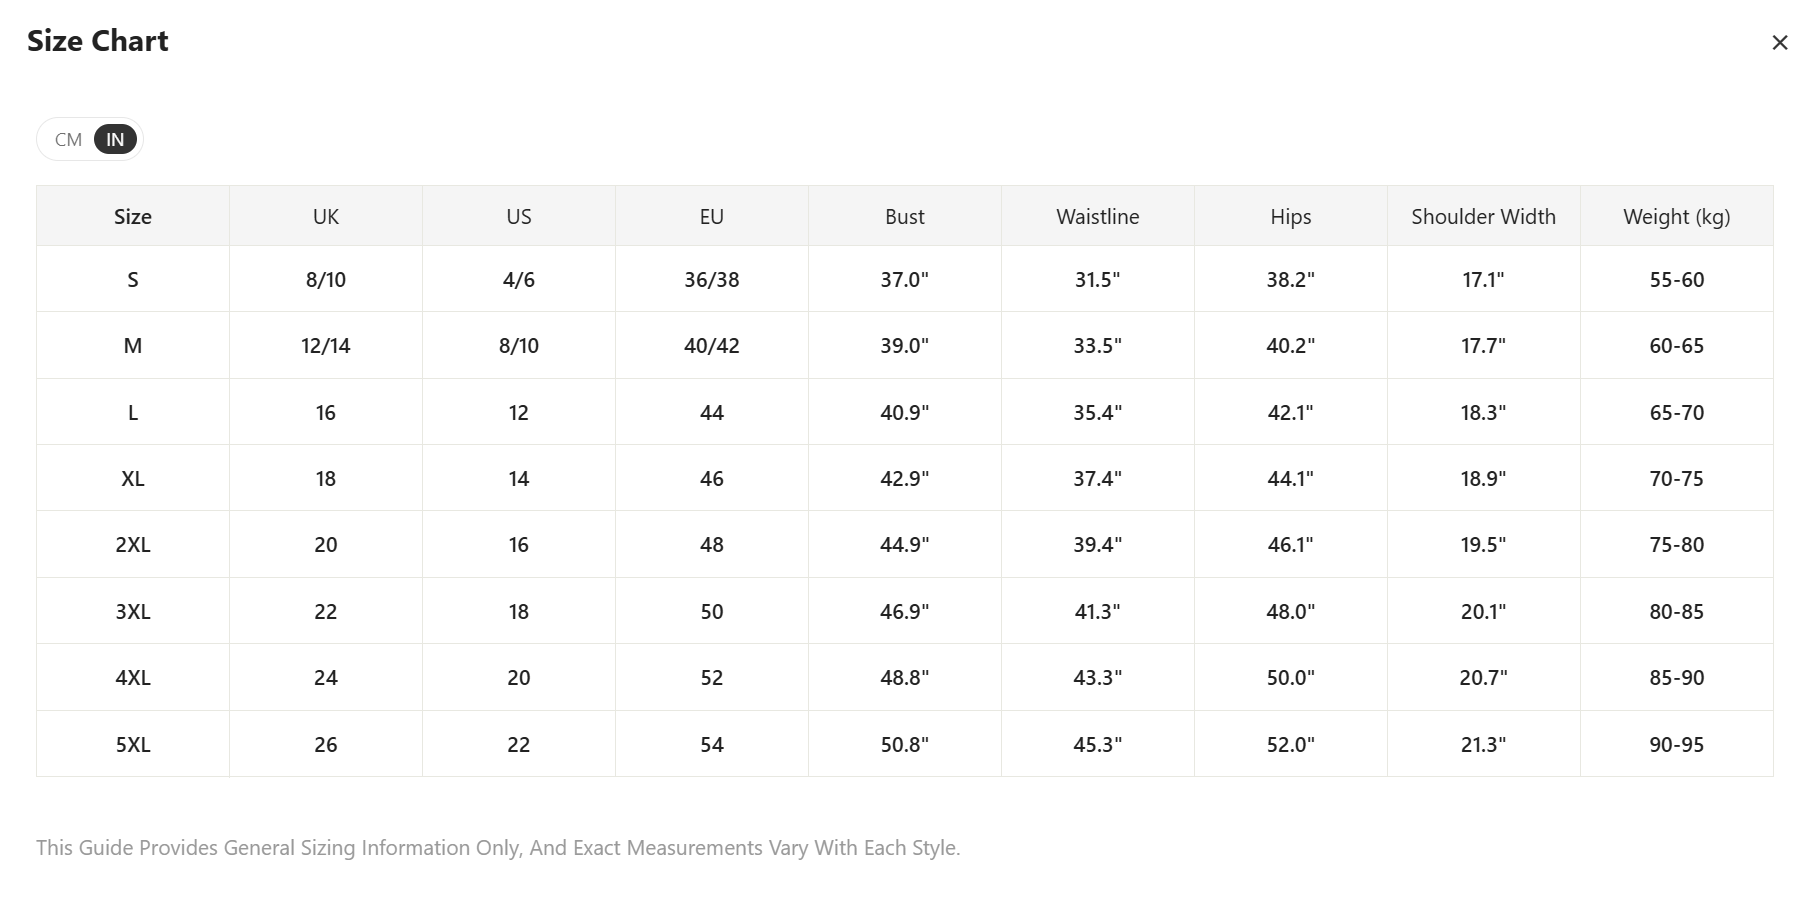Switch measurement units to CM
Screen dimensions: 1814x897
click(x=68, y=140)
